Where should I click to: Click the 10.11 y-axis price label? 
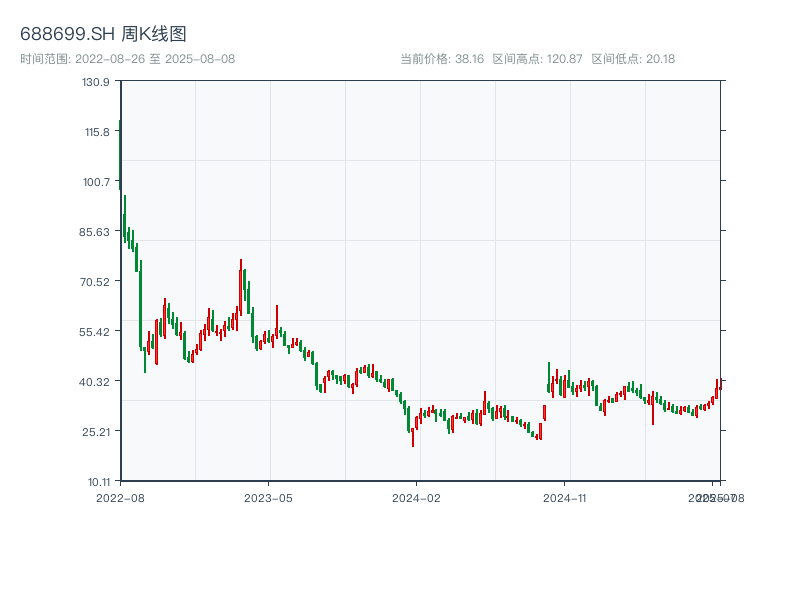[x=96, y=481]
